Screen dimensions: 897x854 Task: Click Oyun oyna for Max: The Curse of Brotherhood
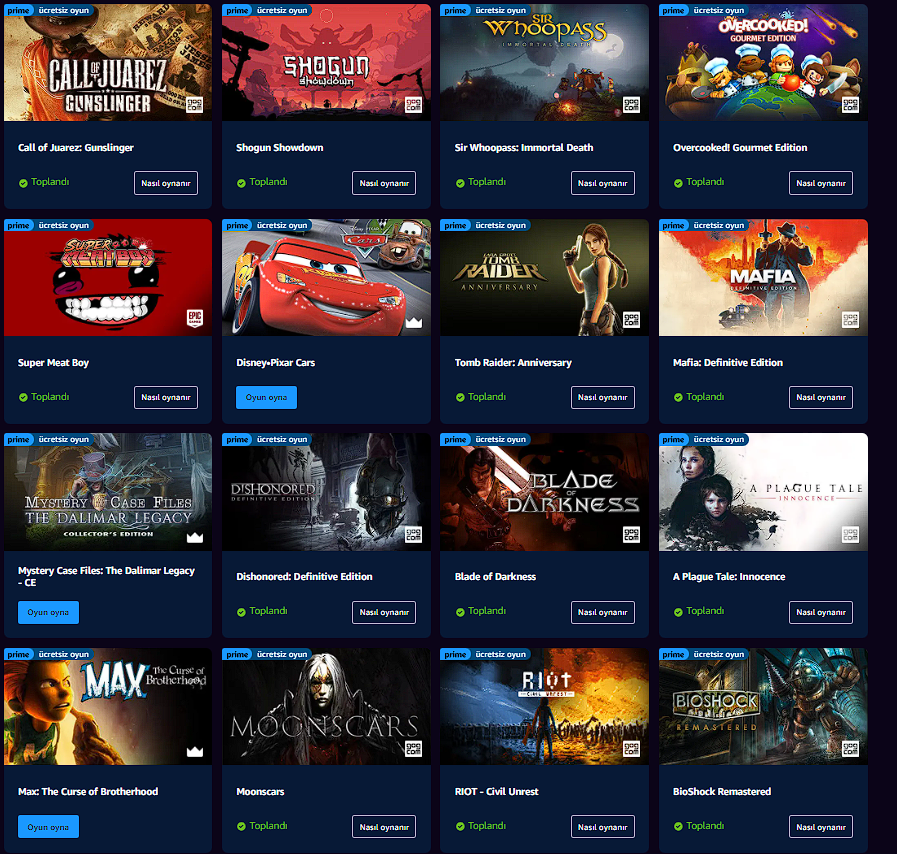[49, 827]
